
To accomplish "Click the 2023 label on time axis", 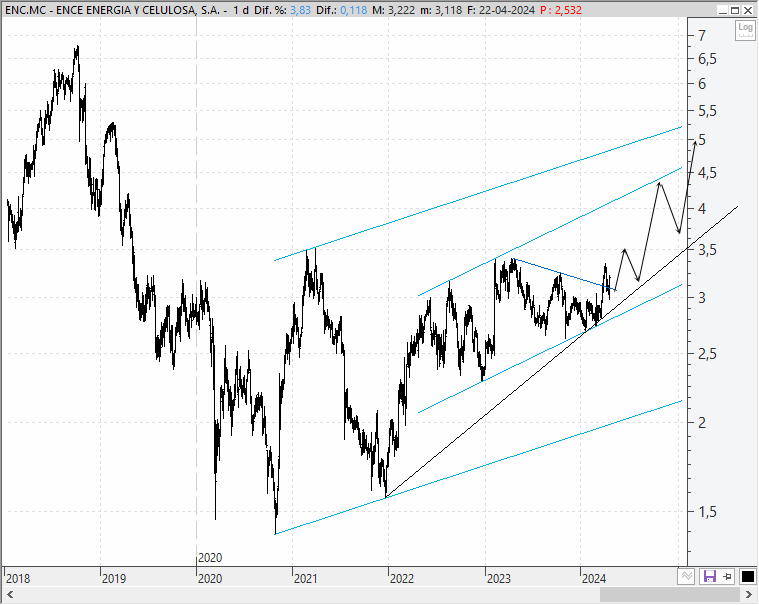I will [499, 578].
